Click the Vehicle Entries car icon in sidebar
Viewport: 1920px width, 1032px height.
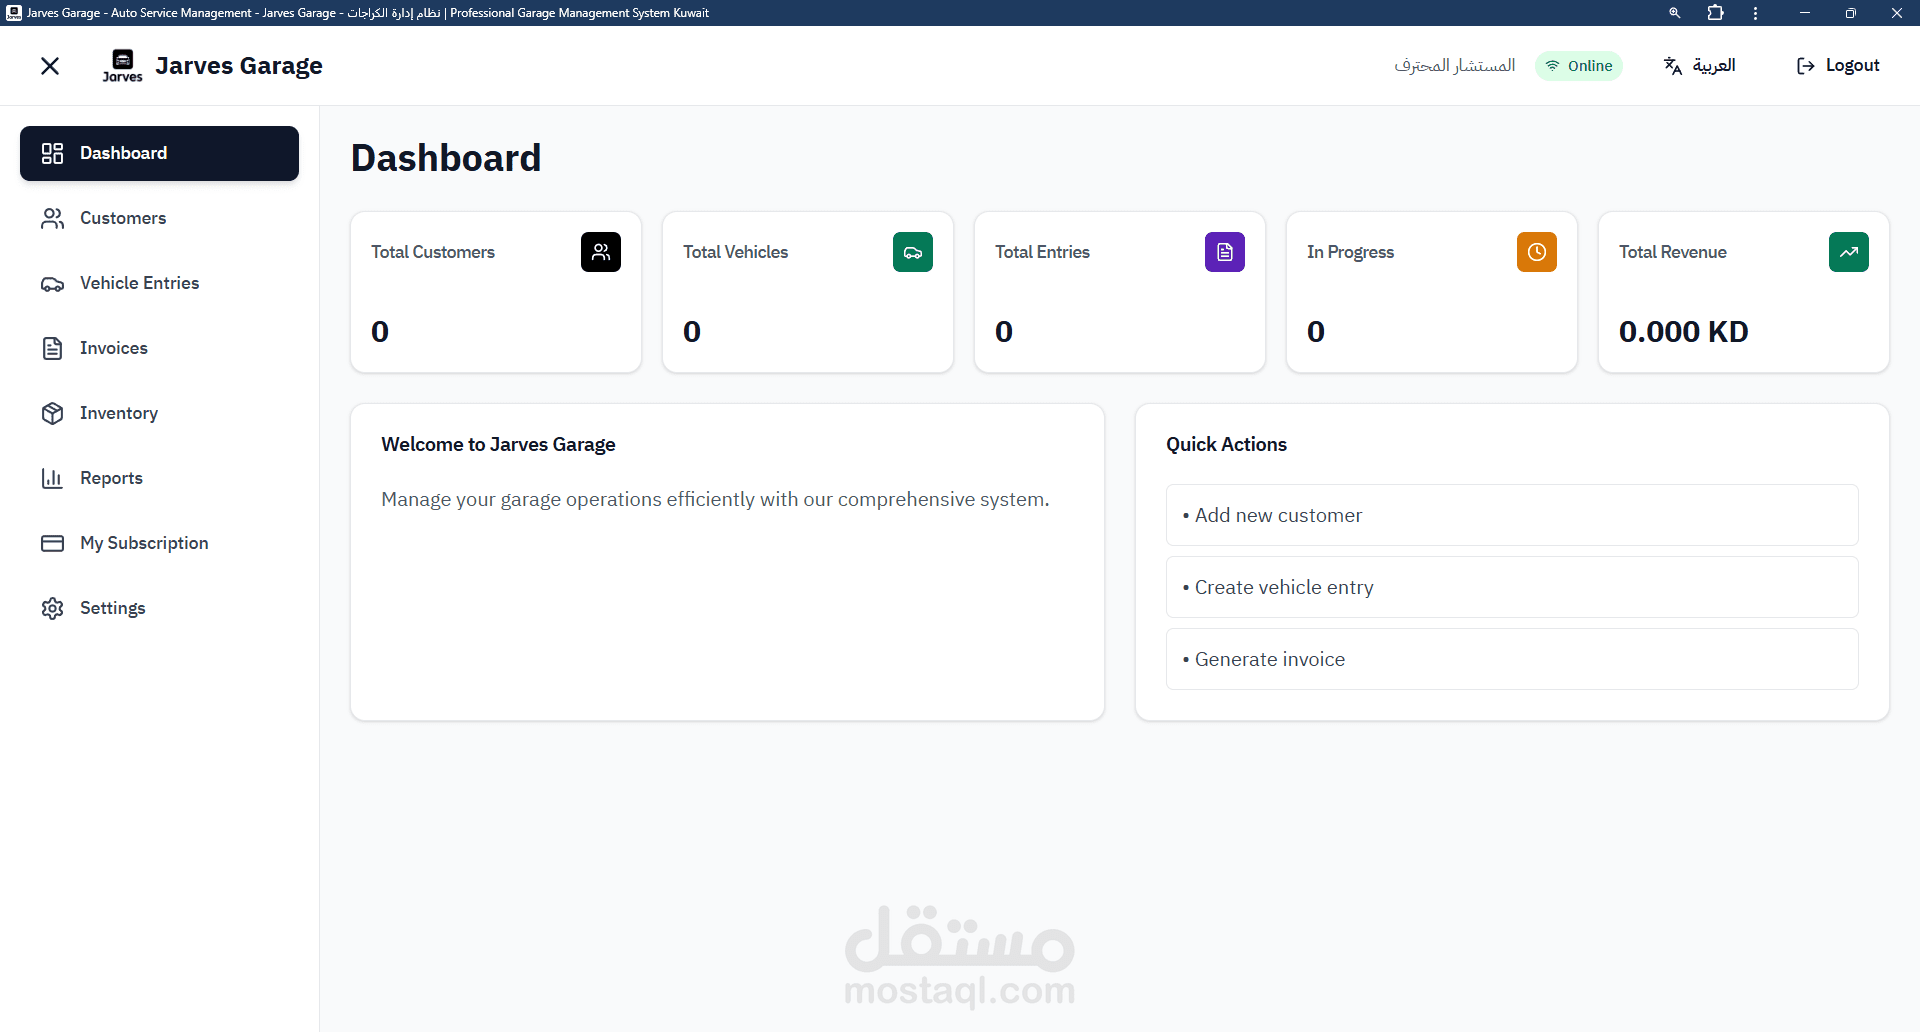52,283
